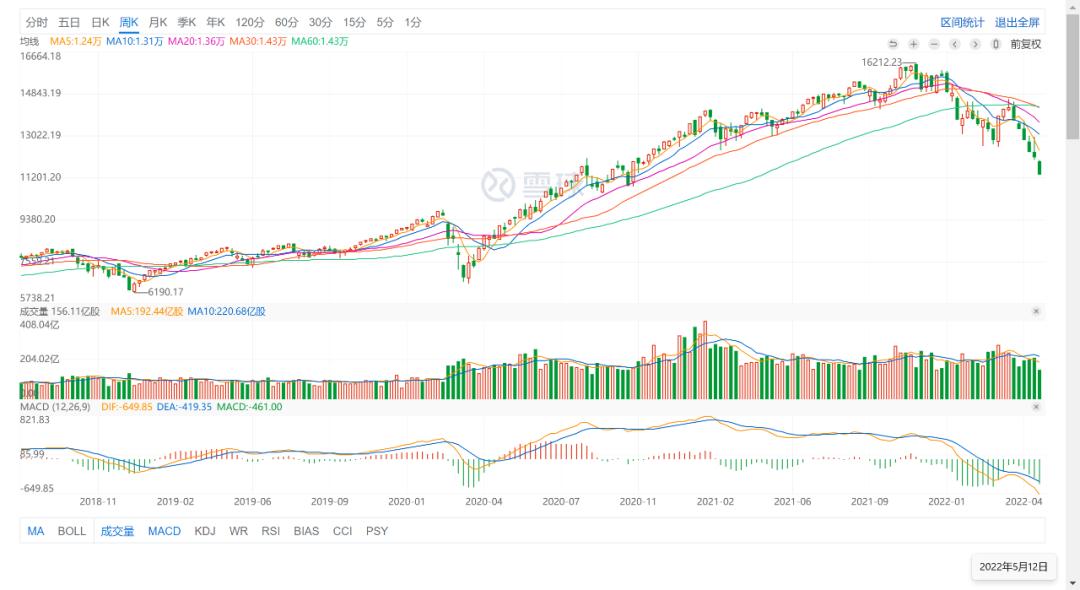Click the latest green candlestick on chart
Screen dimensions: 1080x590
1041,167
